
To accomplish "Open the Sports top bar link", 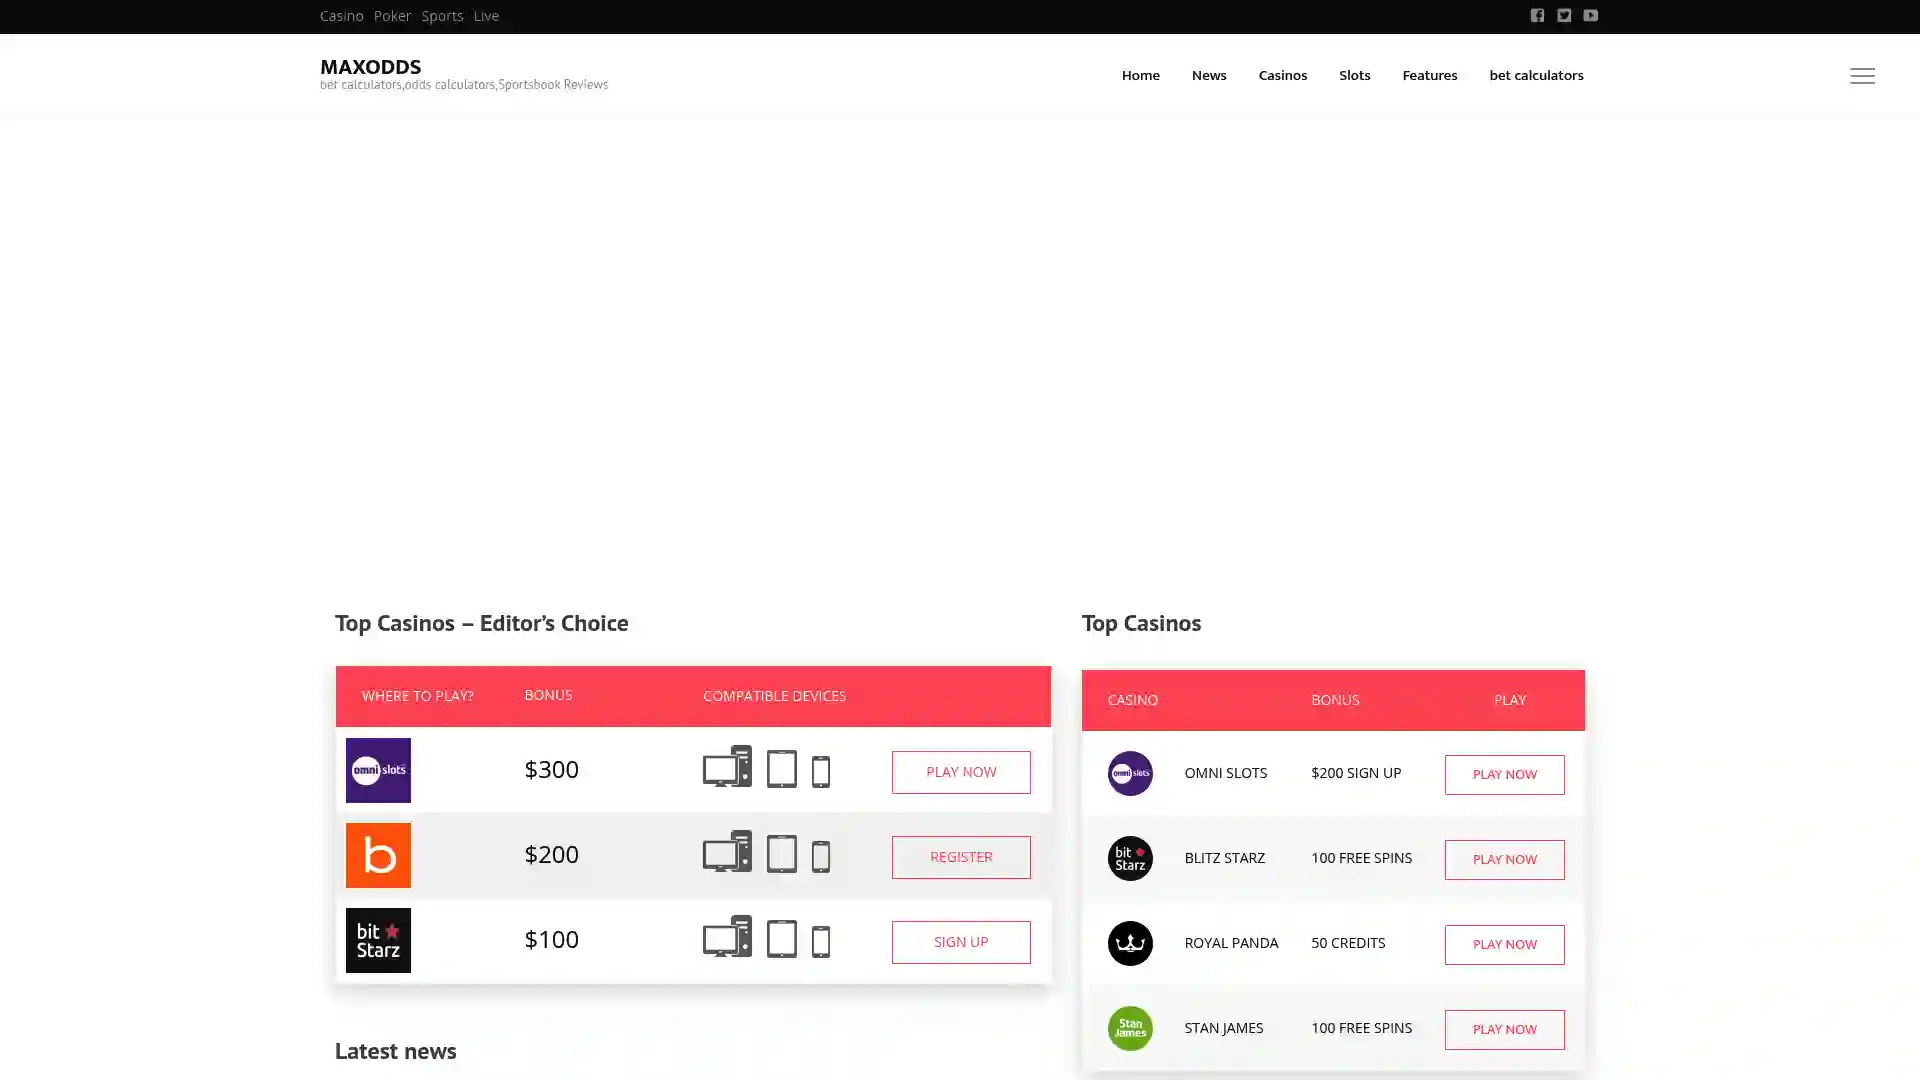I will (x=442, y=16).
